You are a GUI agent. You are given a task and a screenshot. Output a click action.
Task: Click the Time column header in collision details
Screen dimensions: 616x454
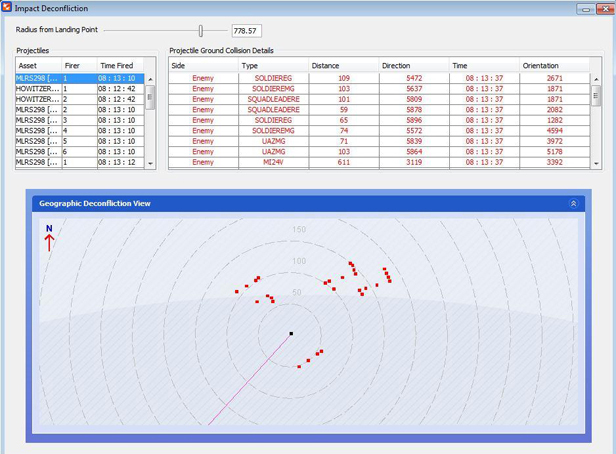pyautogui.click(x=484, y=66)
